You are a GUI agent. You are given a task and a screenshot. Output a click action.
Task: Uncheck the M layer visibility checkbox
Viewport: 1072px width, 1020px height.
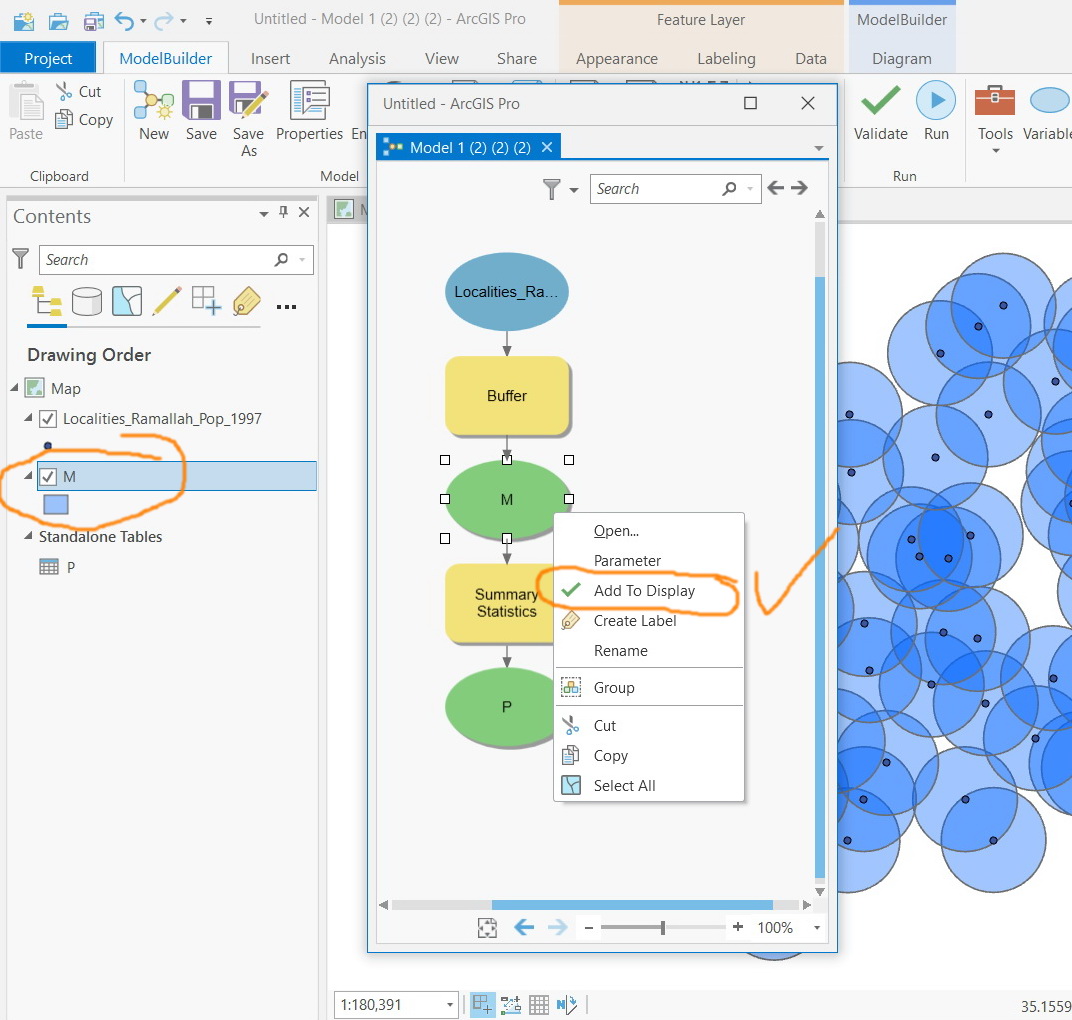pos(48,477)
